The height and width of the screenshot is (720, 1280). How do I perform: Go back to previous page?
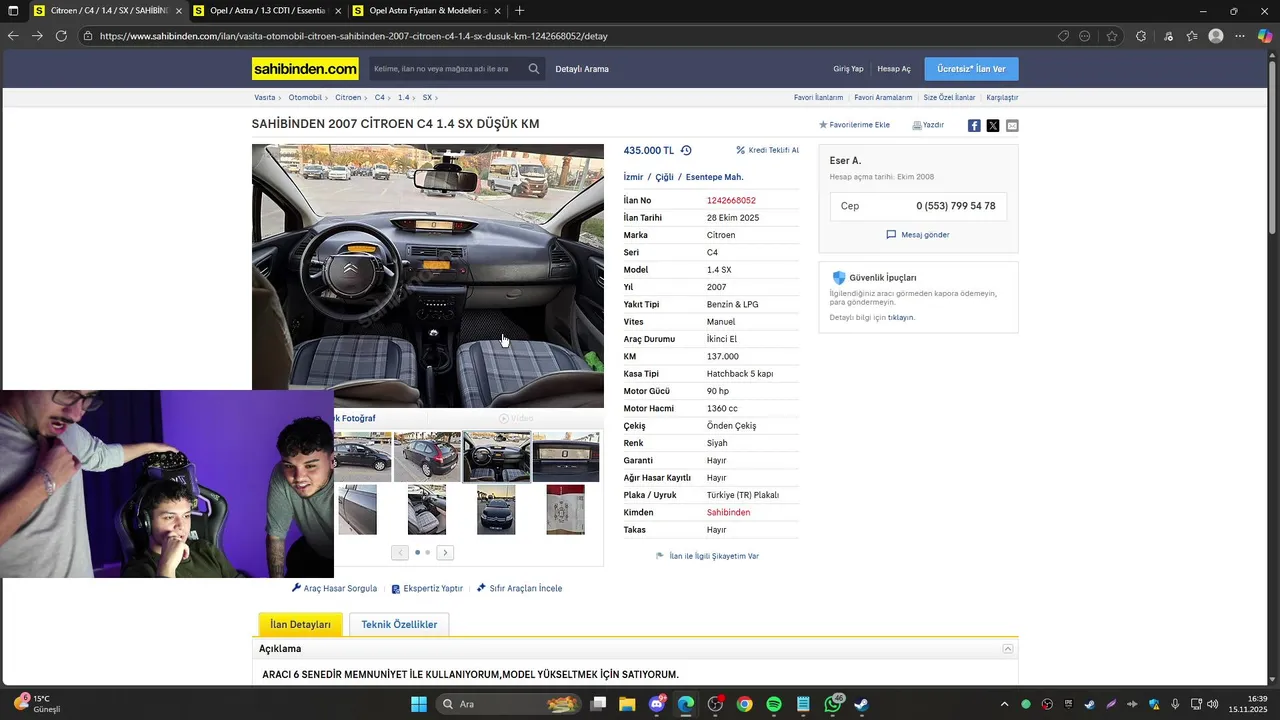click(x=13, y=36)
